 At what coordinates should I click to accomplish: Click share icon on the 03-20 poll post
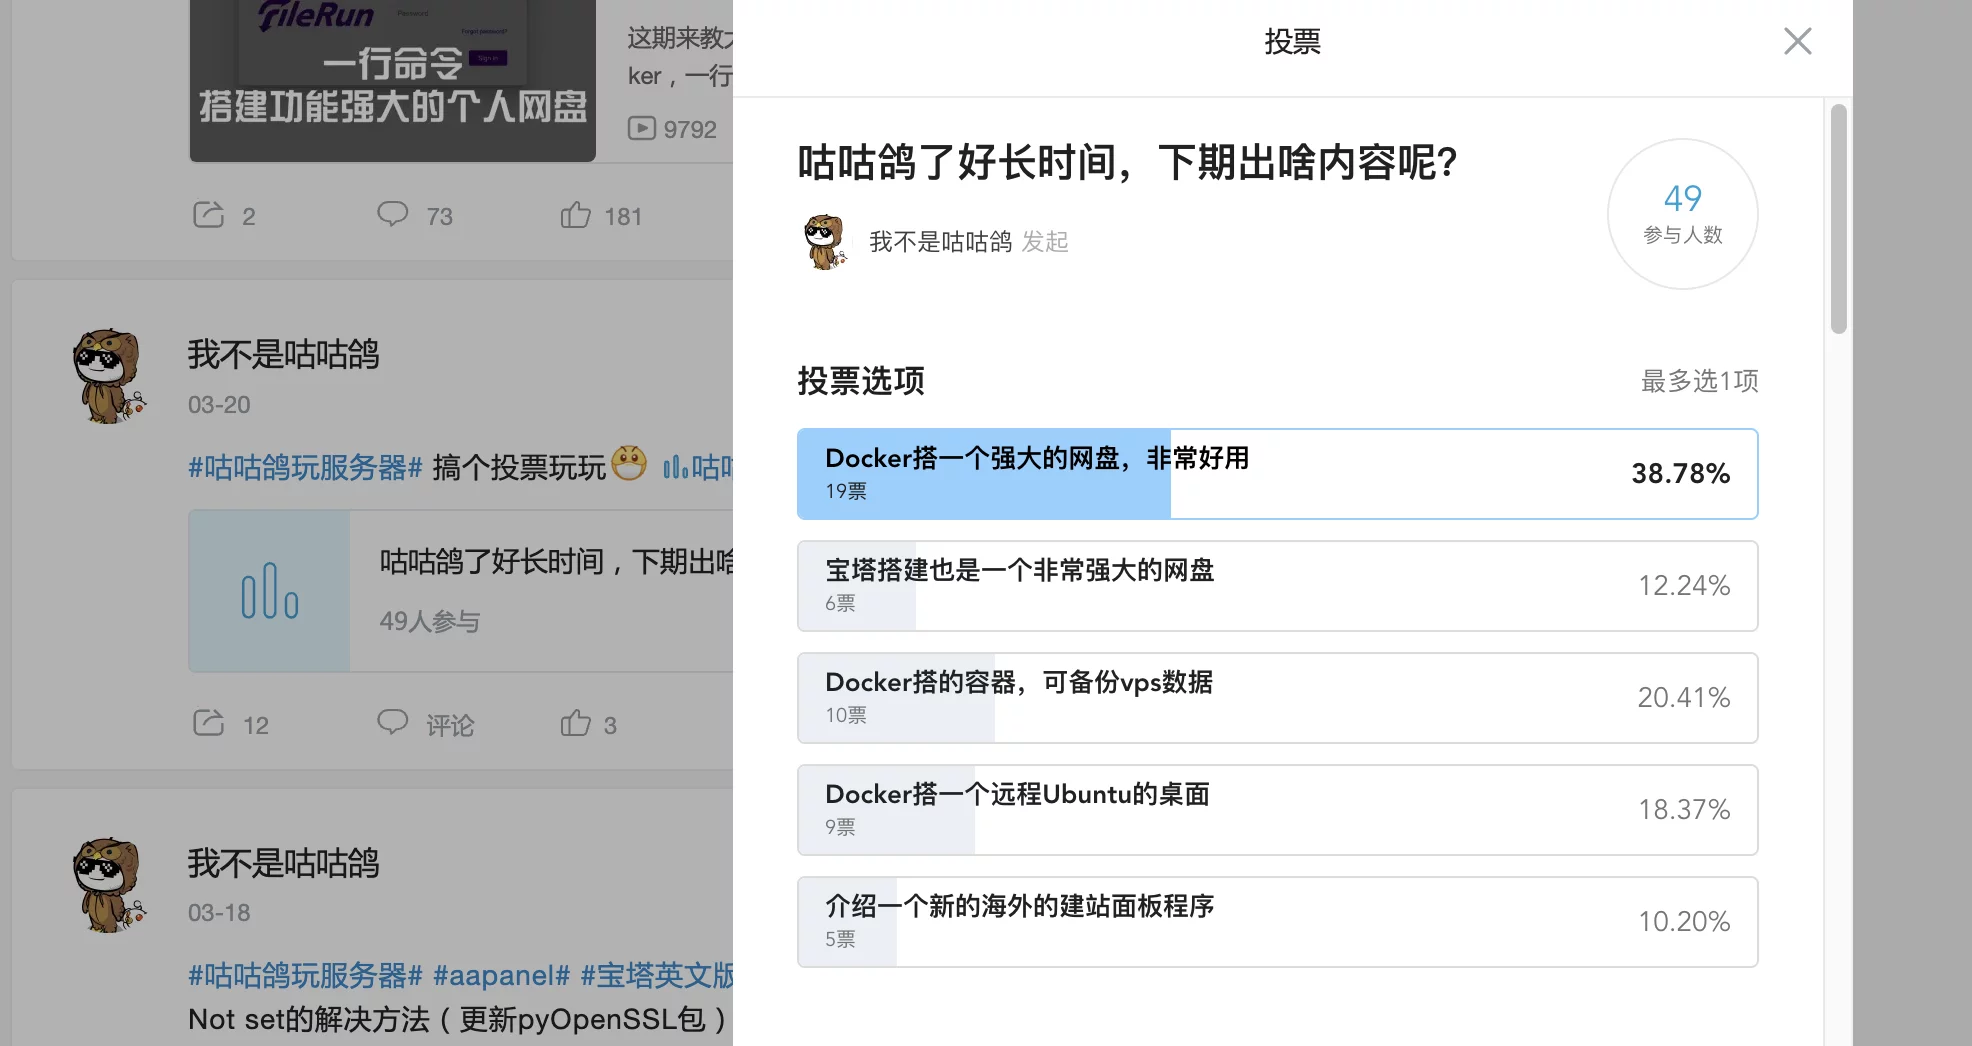(208, 723)
